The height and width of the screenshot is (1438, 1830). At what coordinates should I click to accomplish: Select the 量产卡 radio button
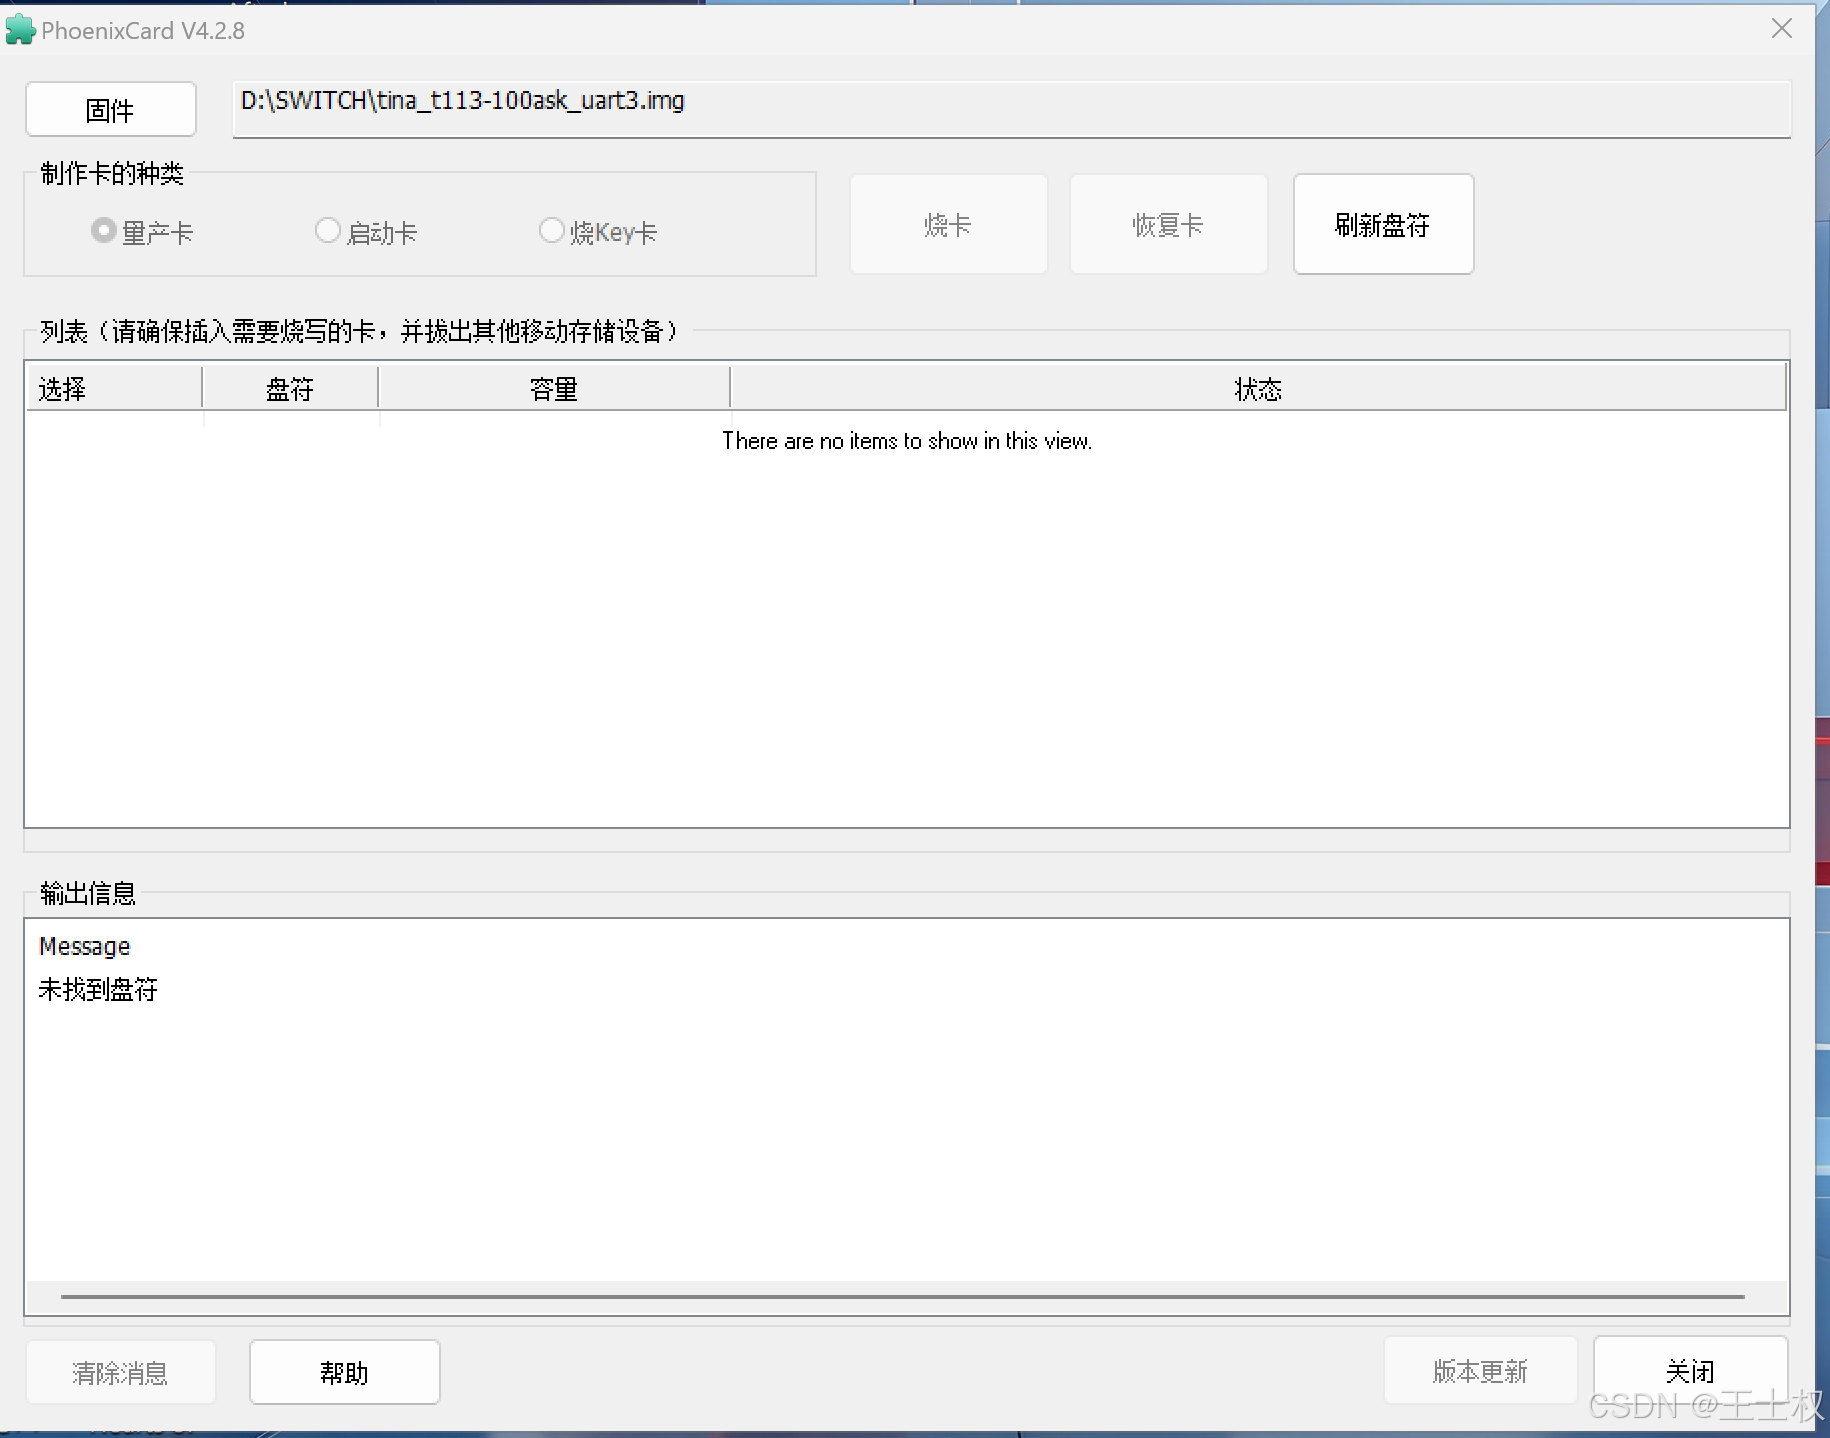pyautogui.click(x=104, y=231)
